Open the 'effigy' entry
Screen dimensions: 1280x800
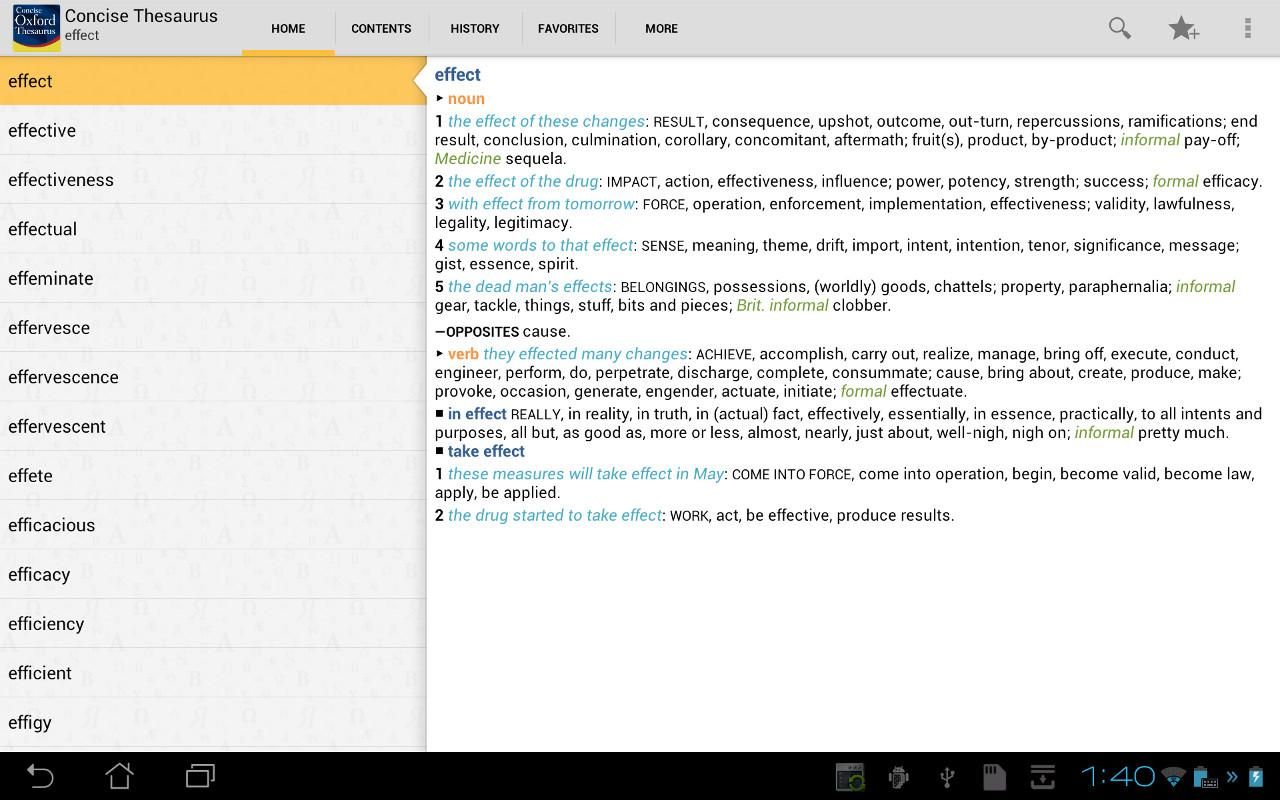(30, 722)
